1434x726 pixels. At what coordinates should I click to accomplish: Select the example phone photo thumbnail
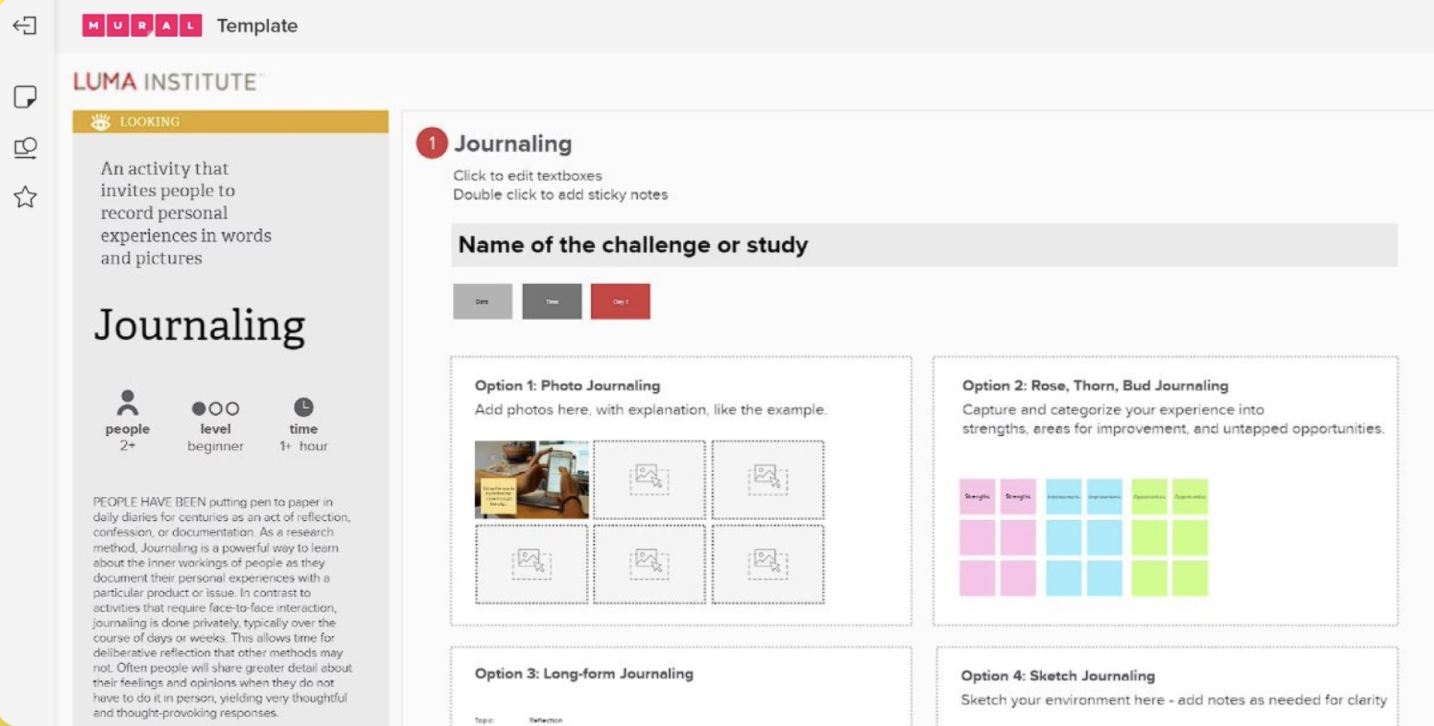532,479
